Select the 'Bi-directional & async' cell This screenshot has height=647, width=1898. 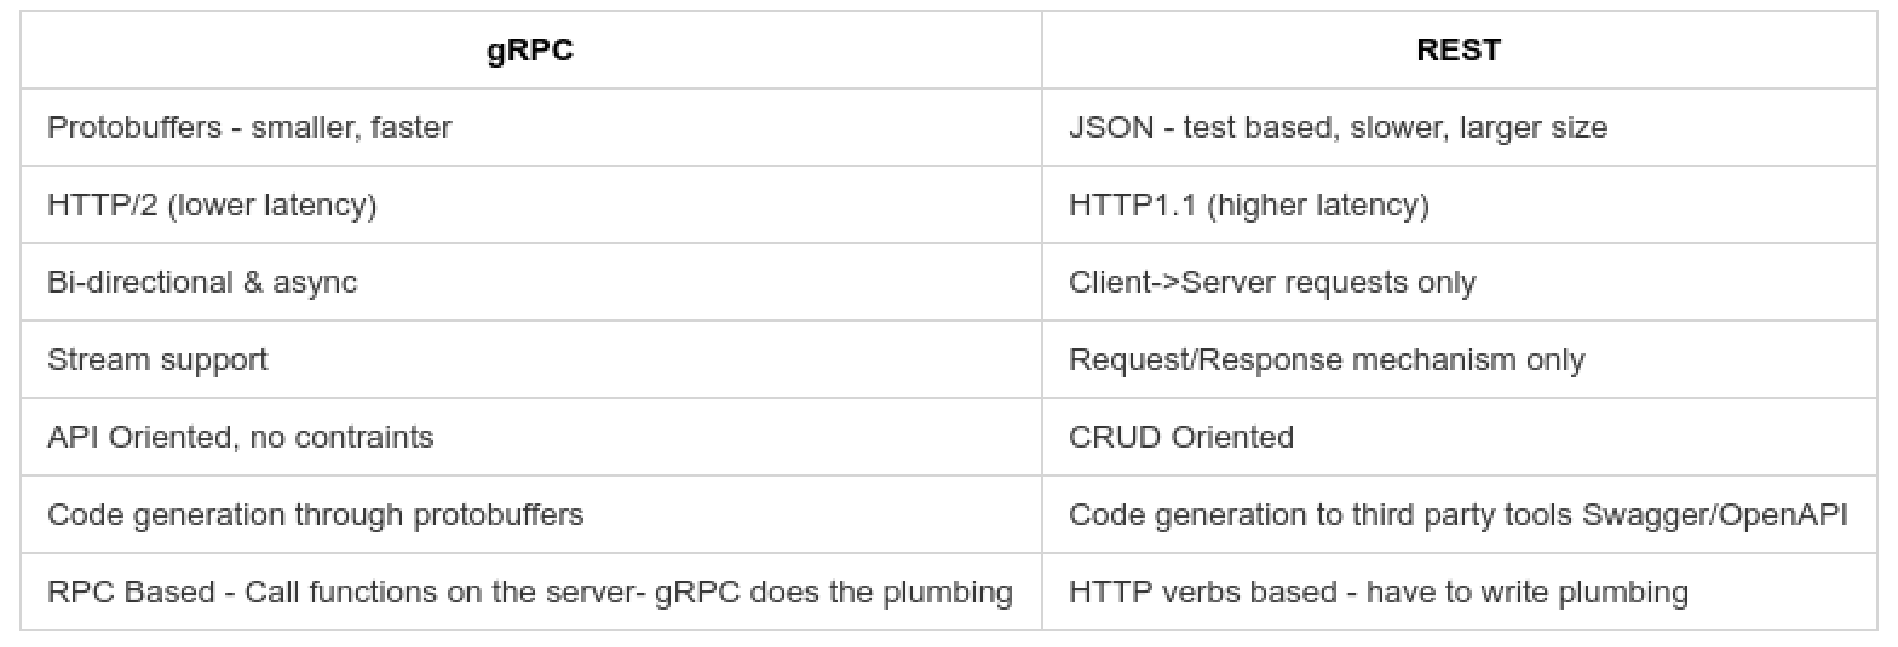pos(531,282)
